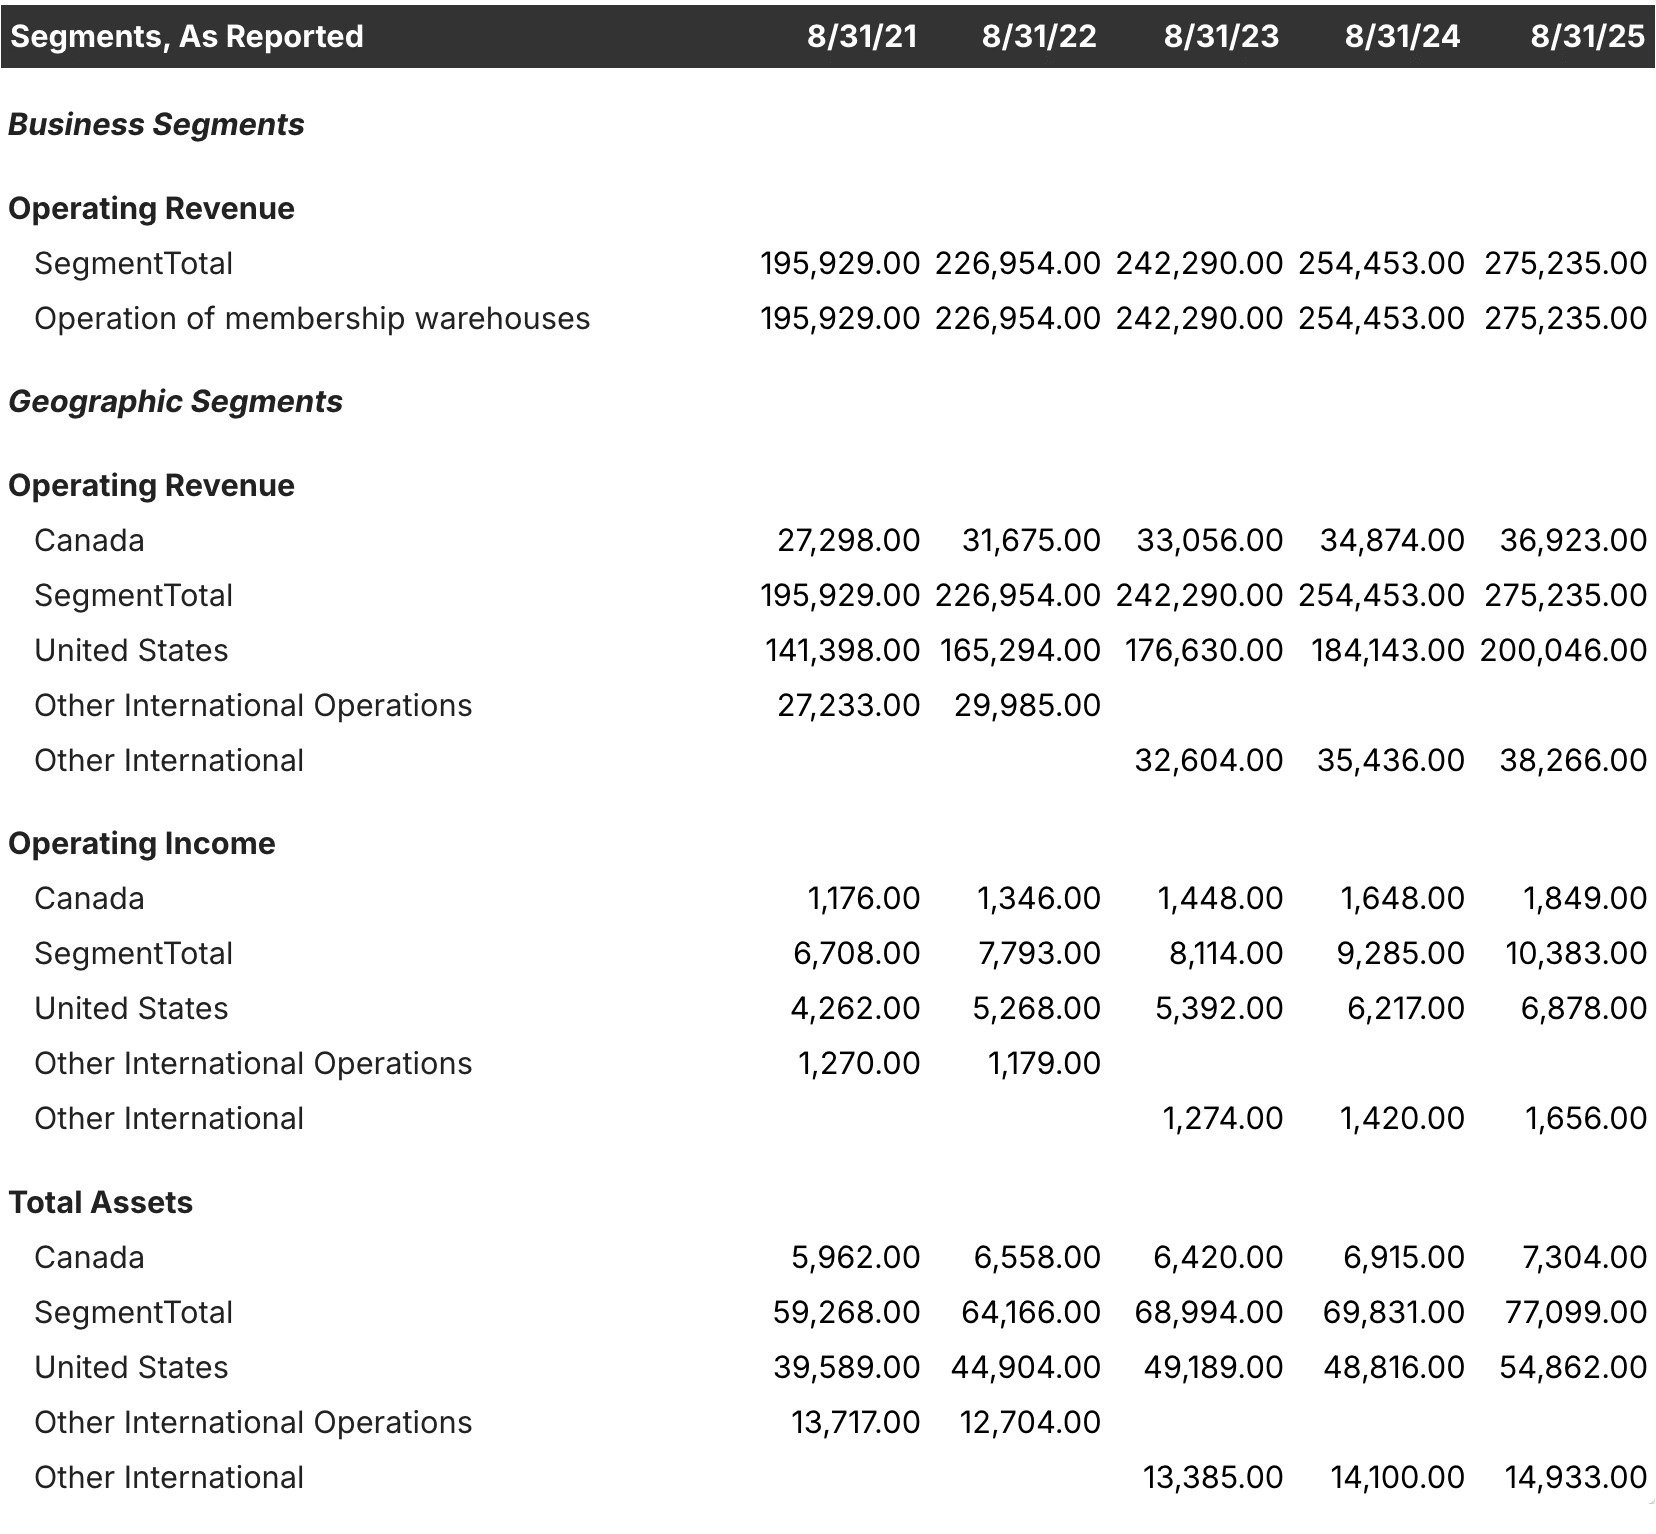Click the 'Operation of membership warehouses' row label
This screenshot has height=1534, width=1656.
point(312,319)
